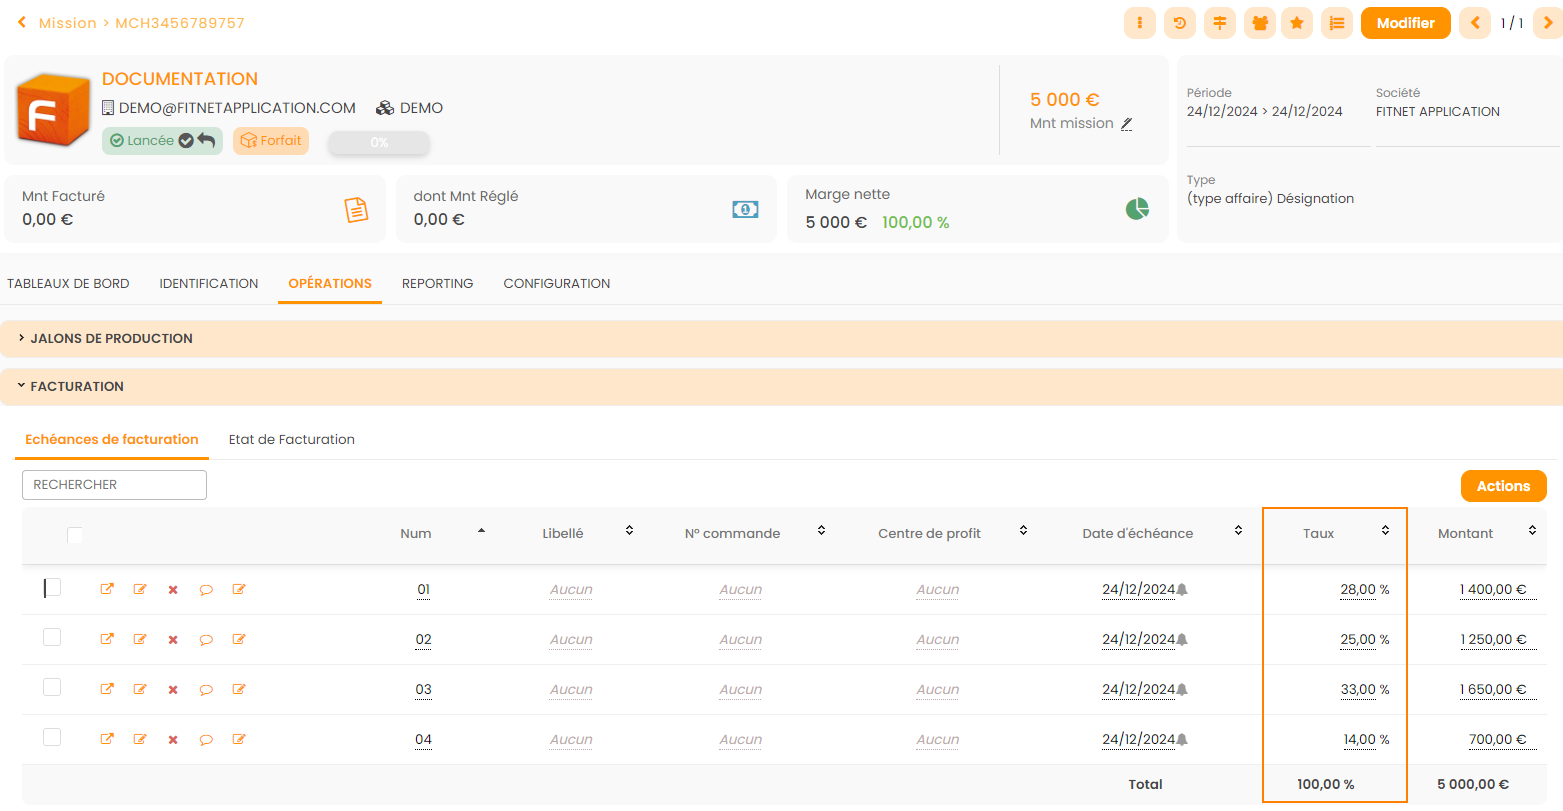Delete billing row 02 with red cross
The width and height of the screenshot is (1563, 811).
click(x=173, y=640)
